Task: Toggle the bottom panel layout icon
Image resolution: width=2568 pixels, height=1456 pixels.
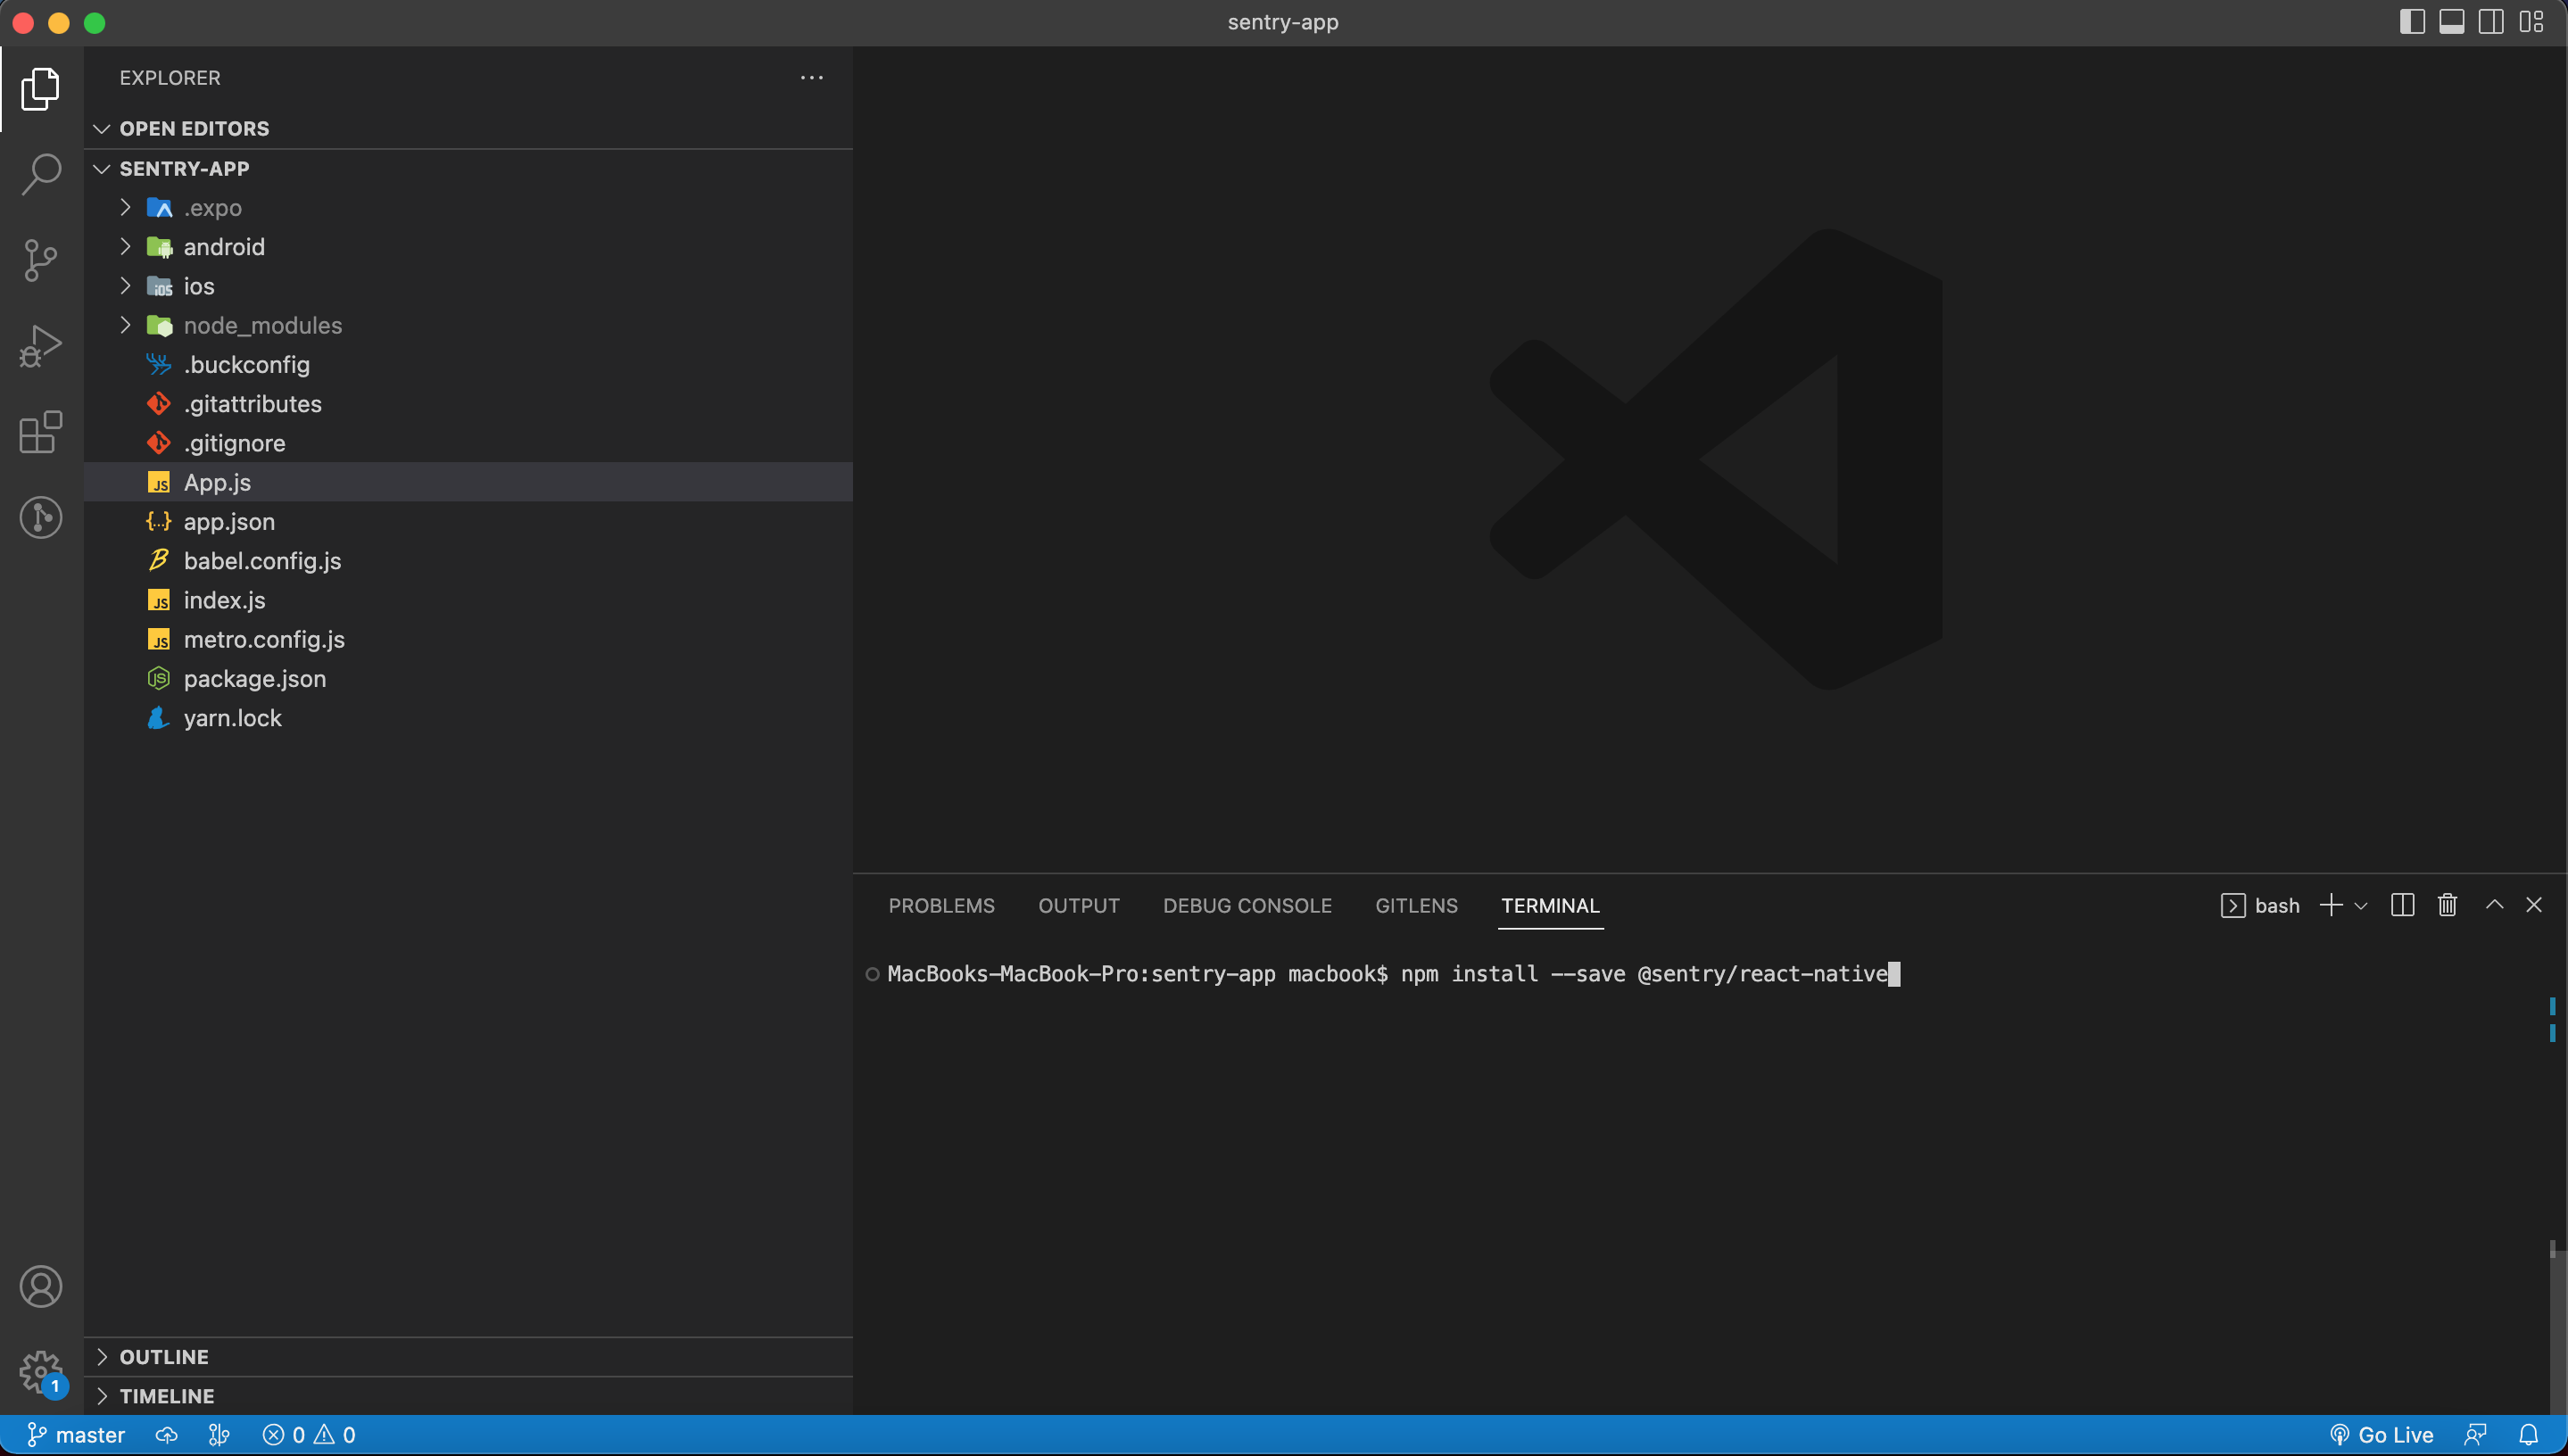Action: tap(2452, 22)
